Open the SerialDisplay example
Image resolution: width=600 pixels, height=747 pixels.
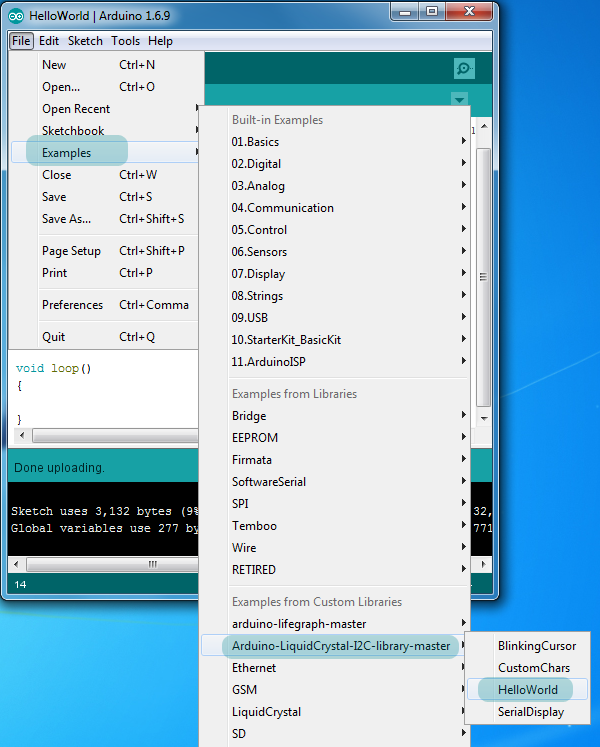528,712
